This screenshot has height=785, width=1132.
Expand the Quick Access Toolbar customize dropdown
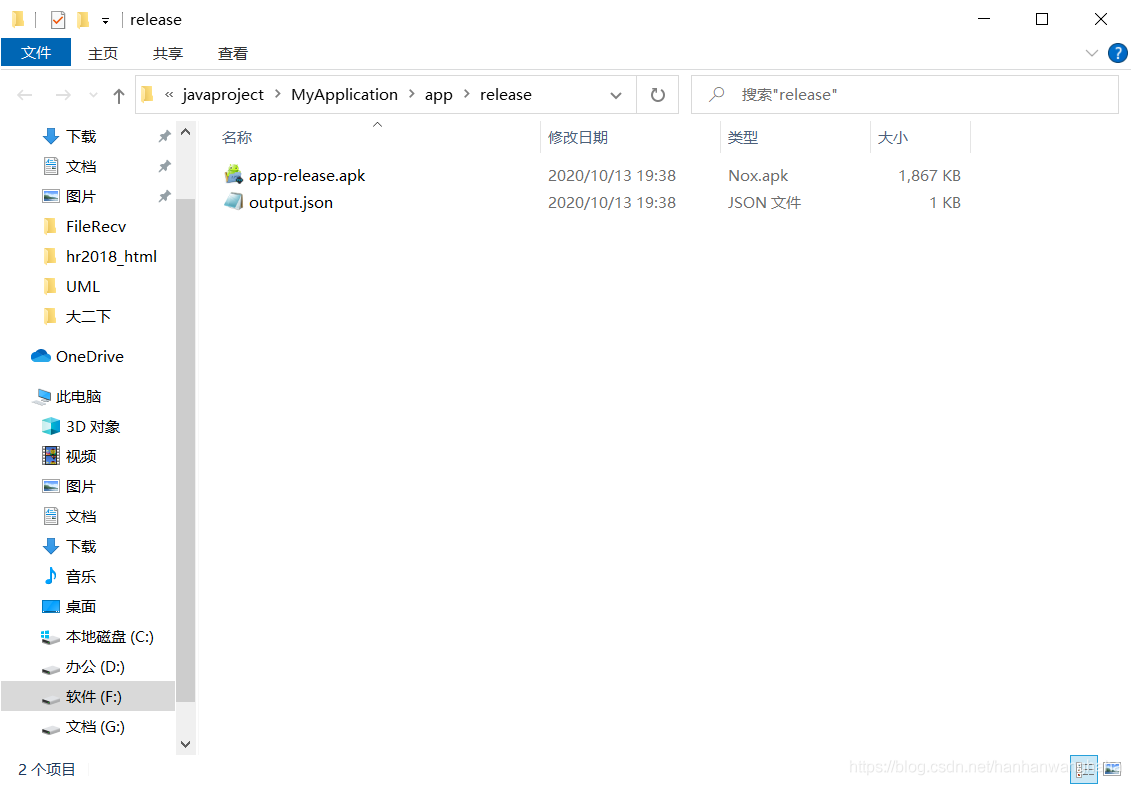click(x=104, y=19)
